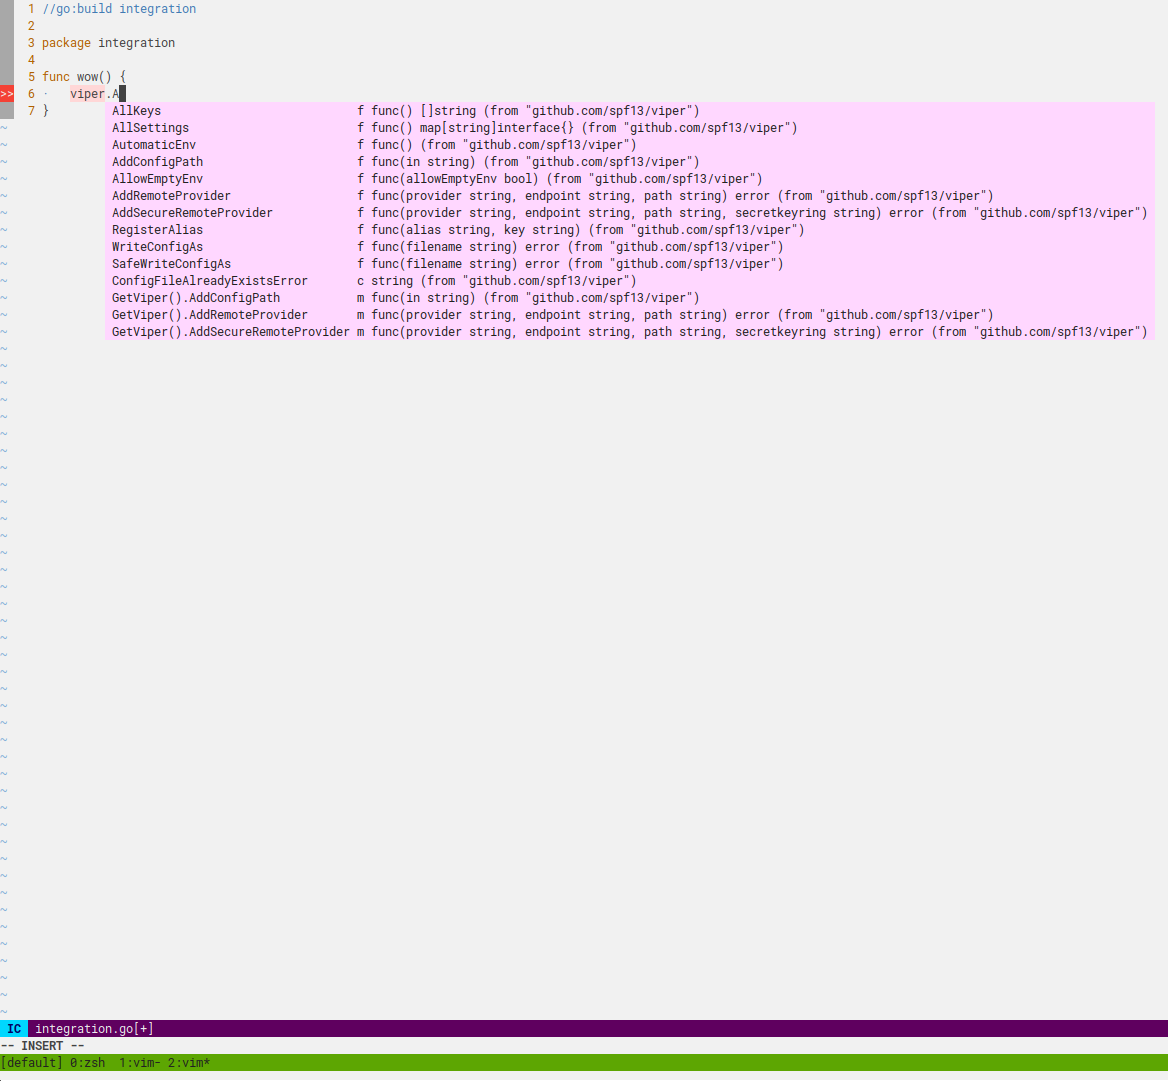Click AllSettings 'map[string]interface{}' signature
1168x1081 pixels.
pos(497,128)
